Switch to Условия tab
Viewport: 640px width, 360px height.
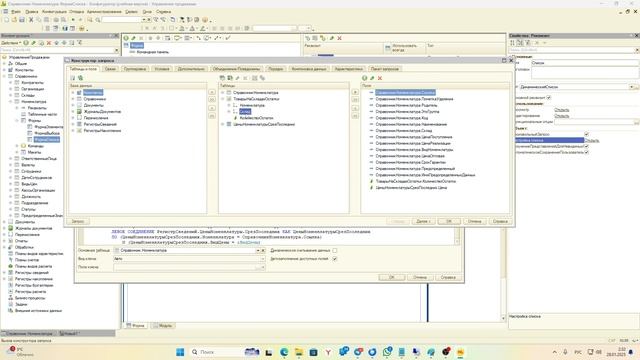[x=162, y=69]
